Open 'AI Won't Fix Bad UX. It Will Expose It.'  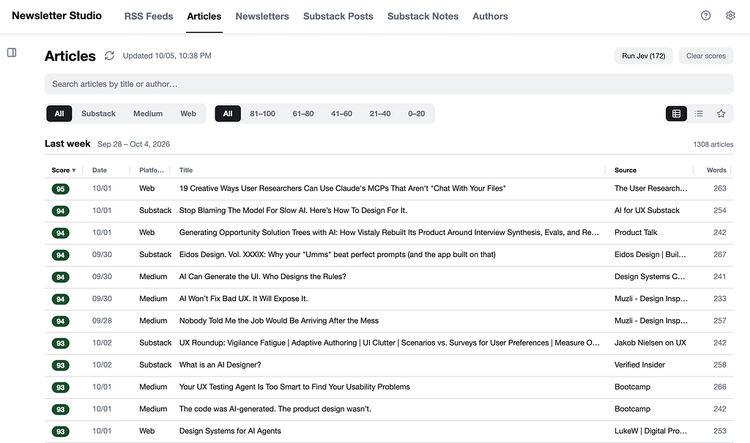(x=243, y=299)
